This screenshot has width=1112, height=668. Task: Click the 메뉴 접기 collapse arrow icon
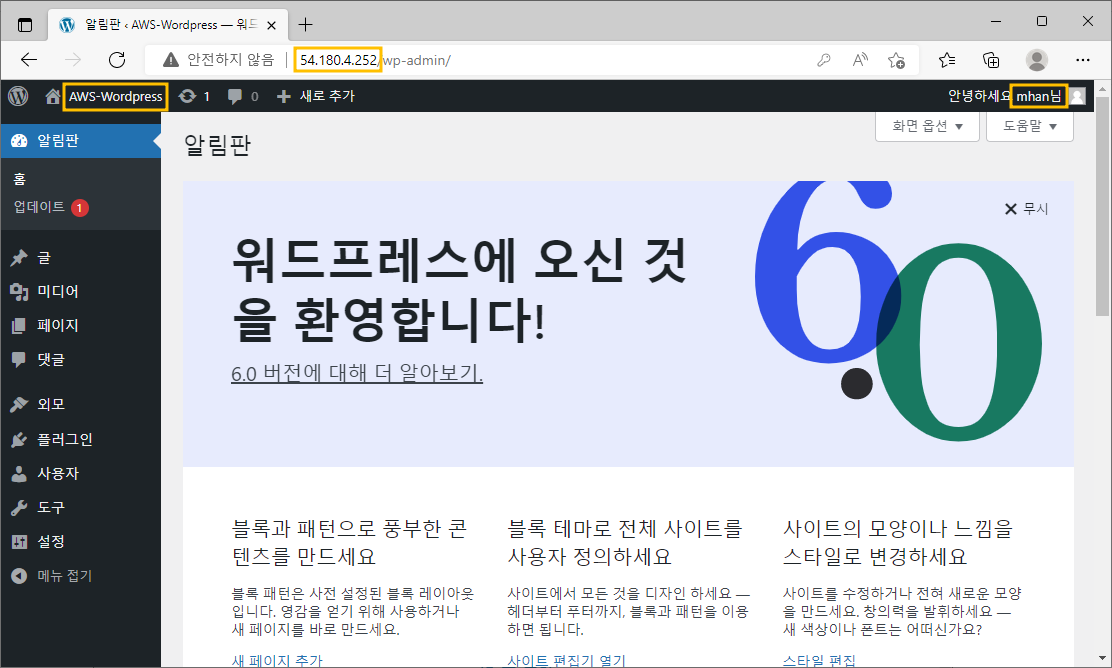[x=19, y=576]
